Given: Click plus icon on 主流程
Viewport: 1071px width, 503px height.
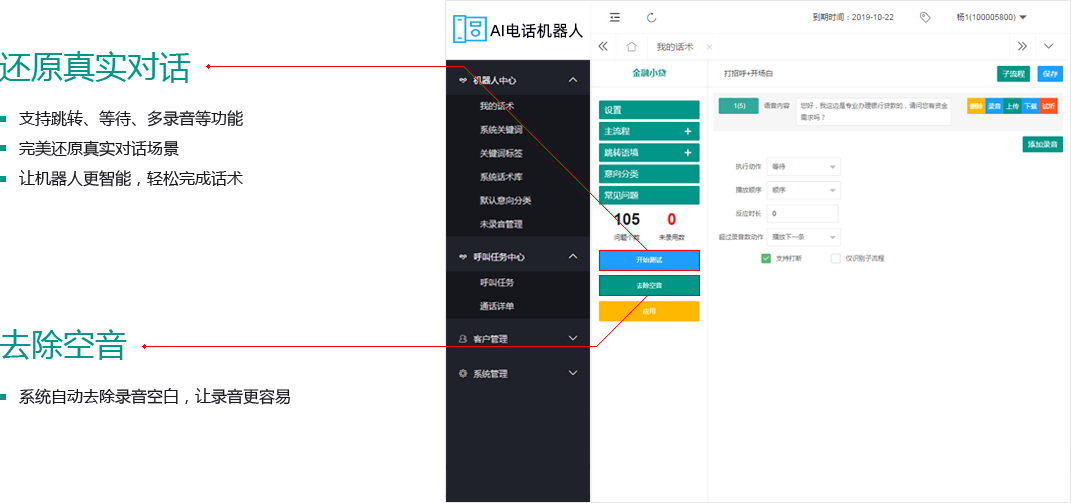Looking at the screenshot, I should click(x=688, y=131).
